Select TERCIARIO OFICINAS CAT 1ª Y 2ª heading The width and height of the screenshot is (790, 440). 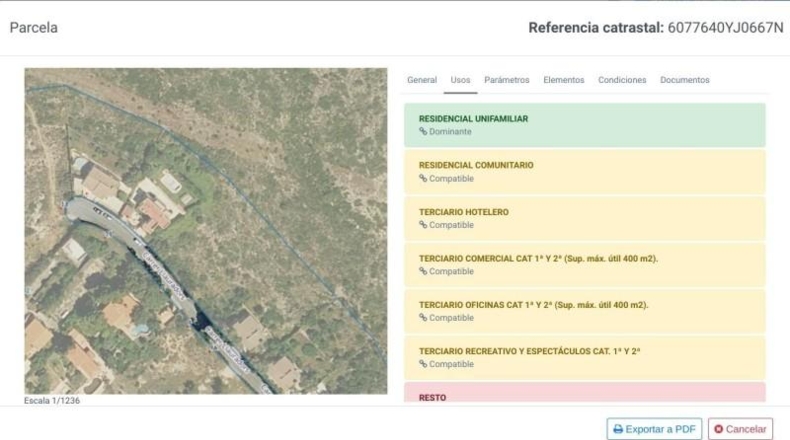pyautogui.click(x=534, y=305)
